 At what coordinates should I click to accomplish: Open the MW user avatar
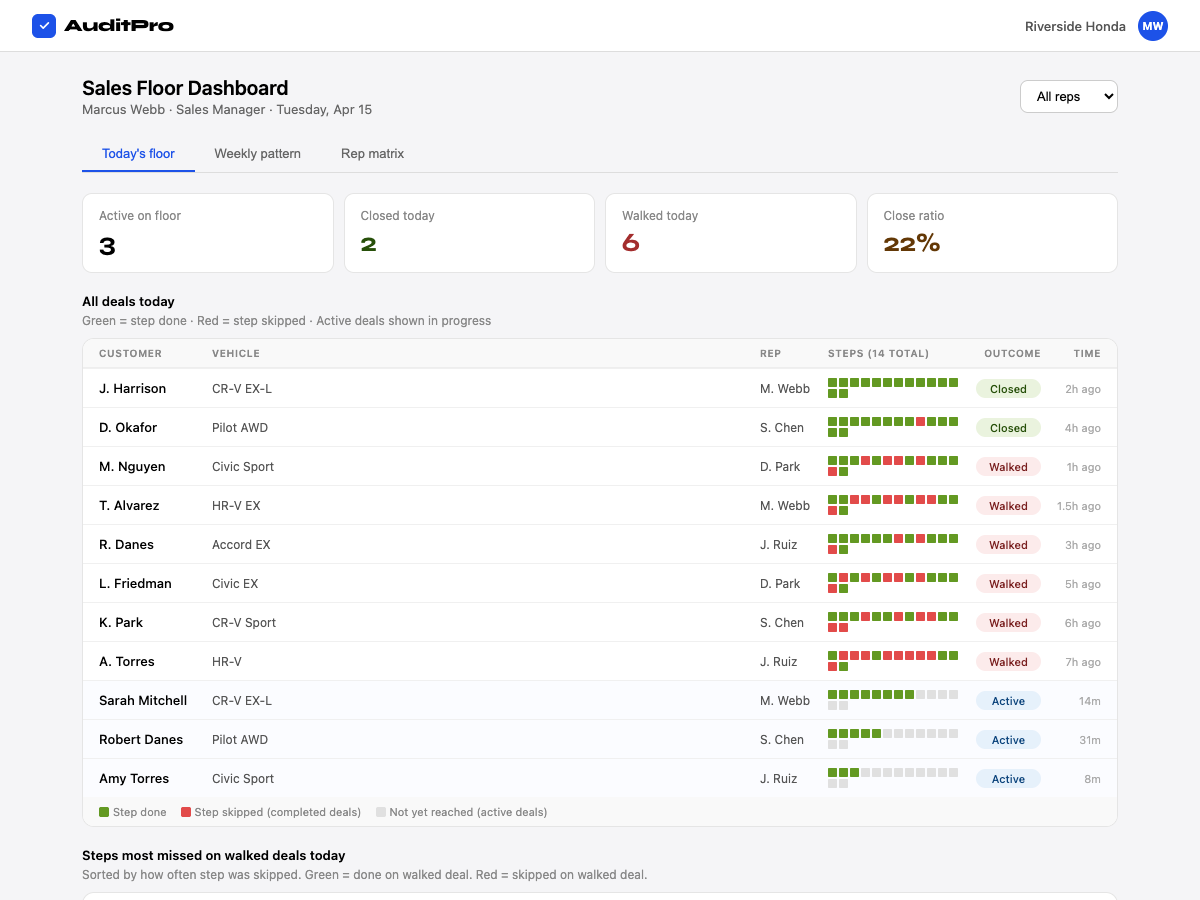[x=1153, y=26]
